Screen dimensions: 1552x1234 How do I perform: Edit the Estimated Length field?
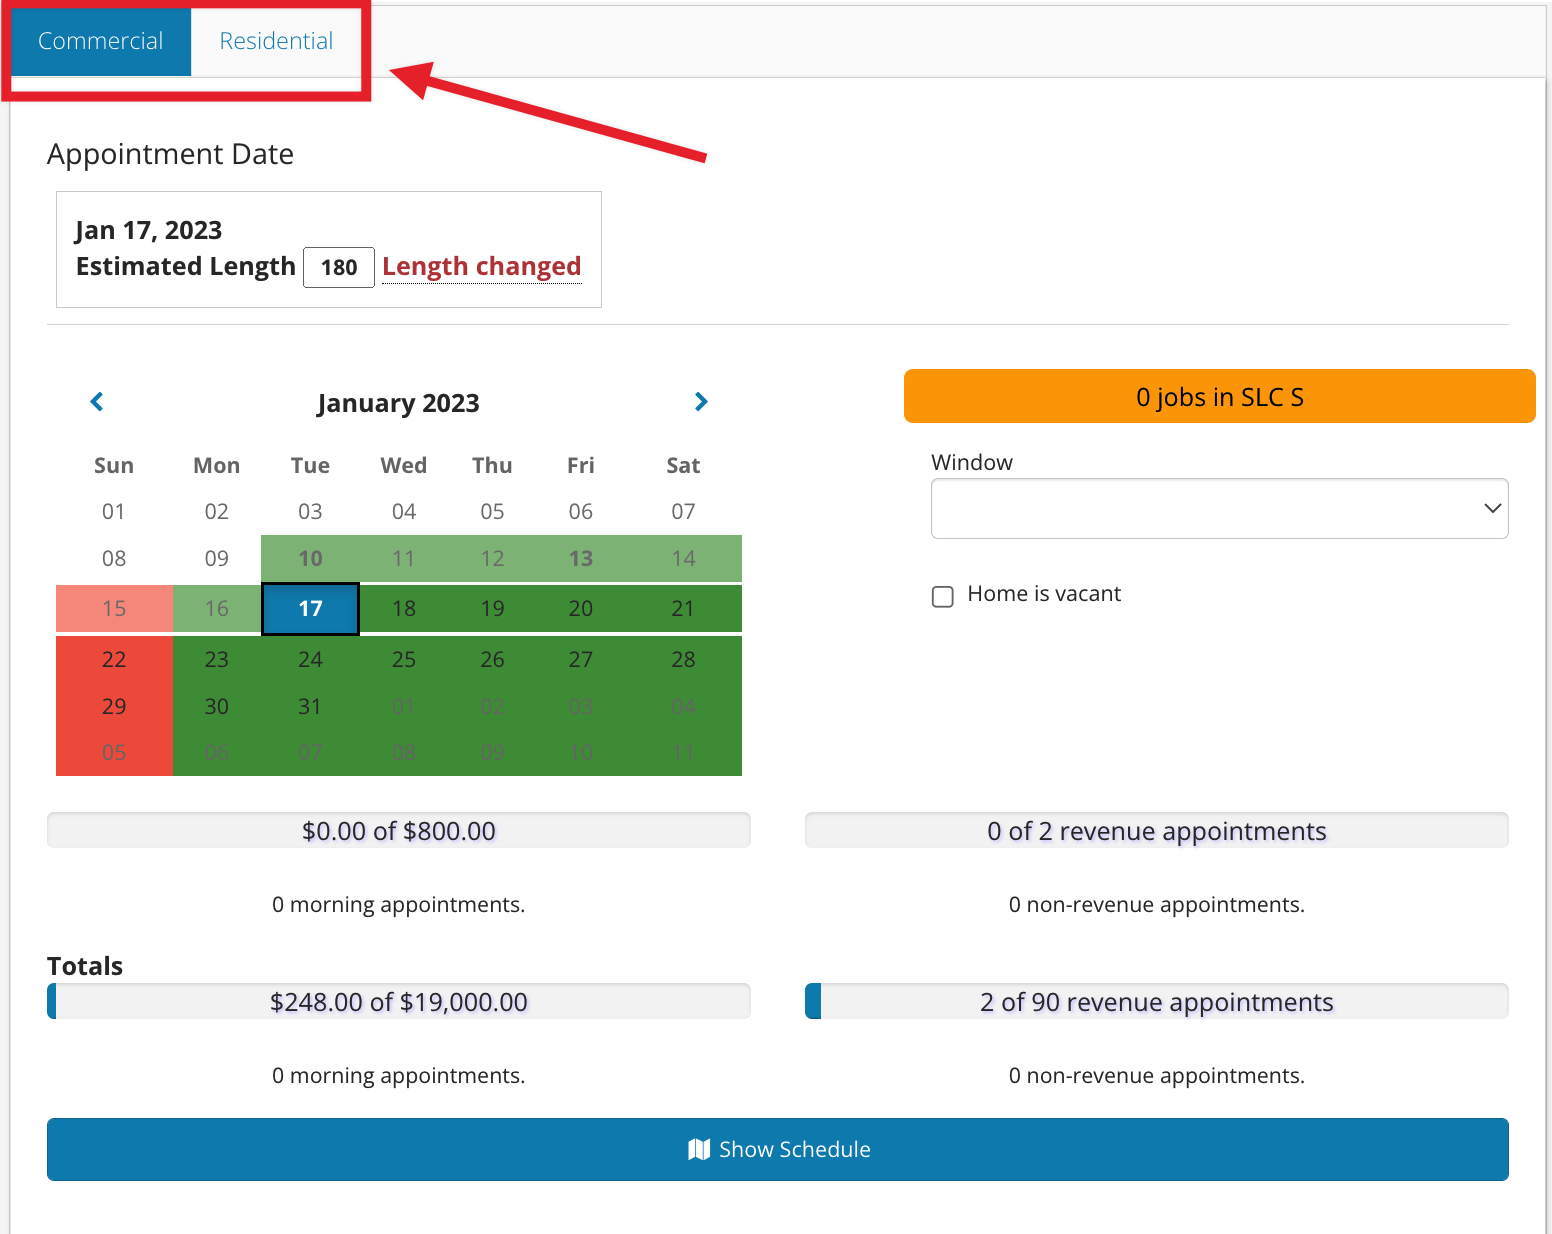pos(339,267)
